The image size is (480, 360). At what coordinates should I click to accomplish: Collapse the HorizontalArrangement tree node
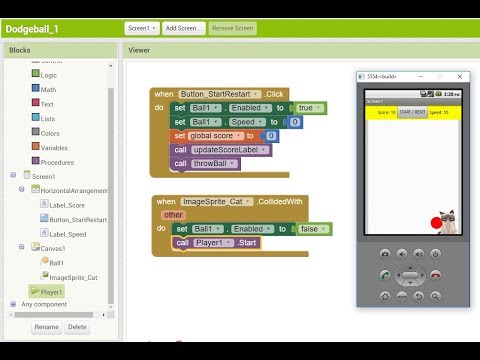point(22,189)
